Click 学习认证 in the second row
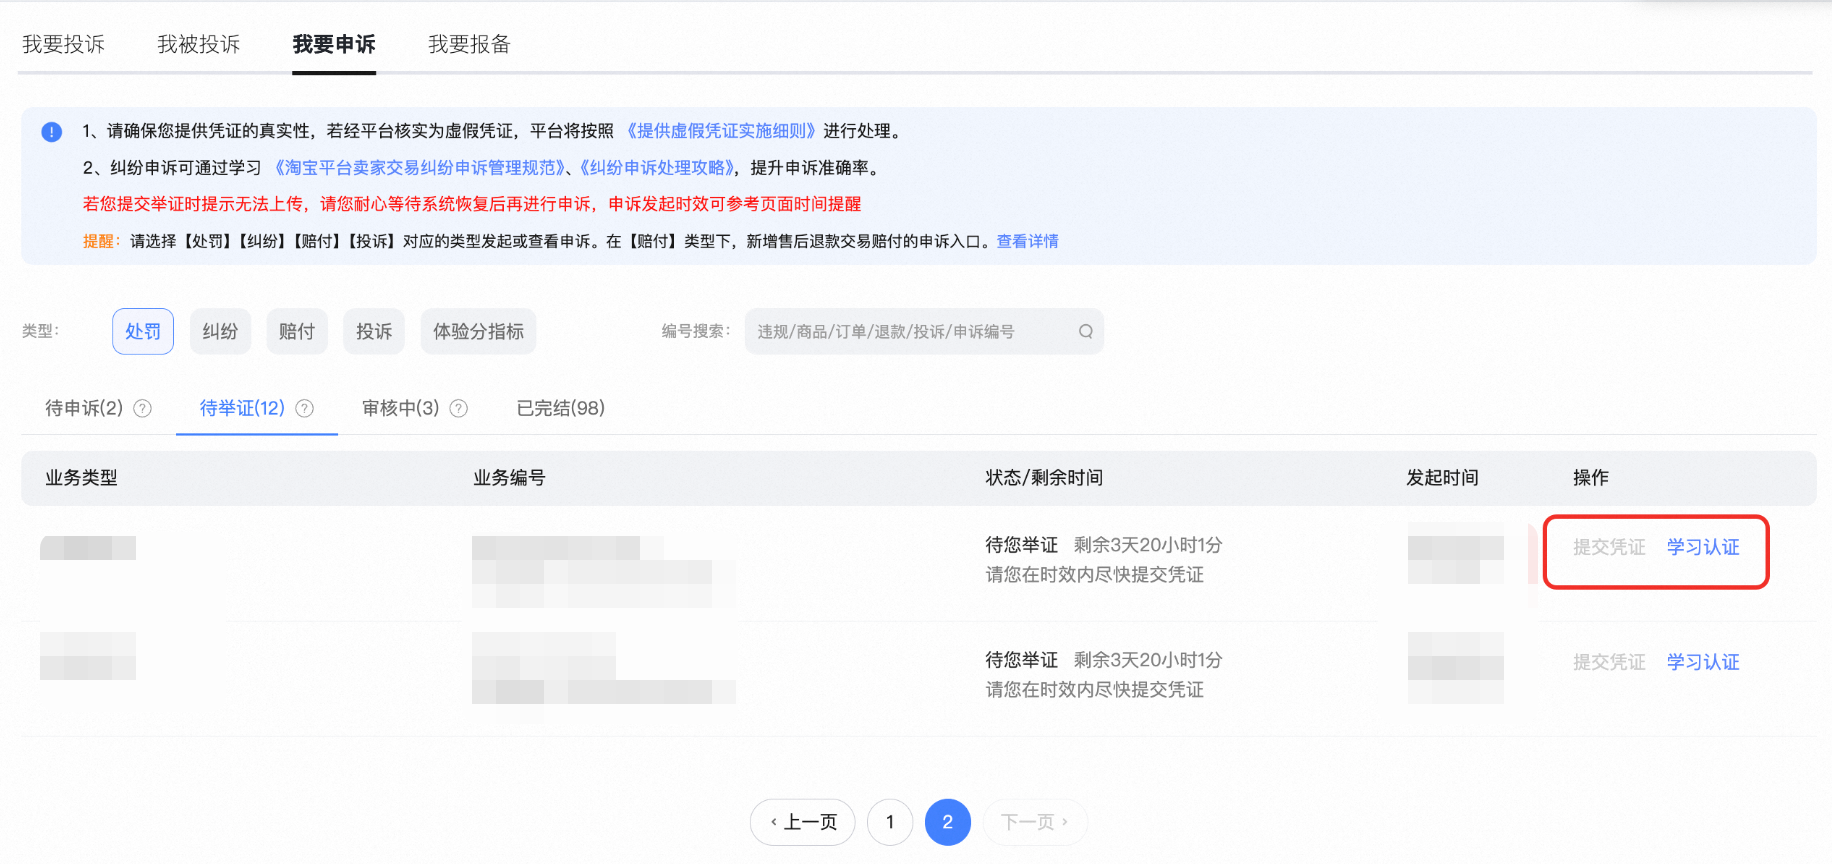1832x864 pixels. (x=1703, y=662)
